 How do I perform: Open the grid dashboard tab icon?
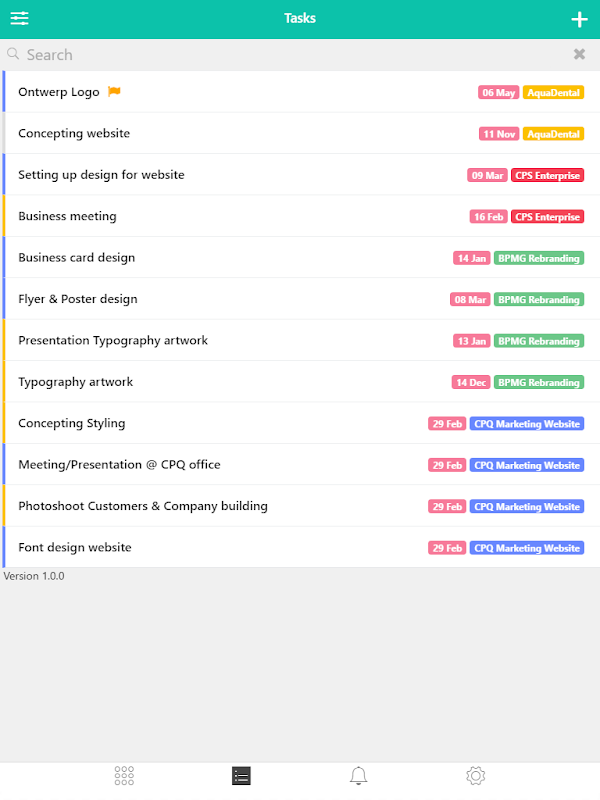pos(124,775)
